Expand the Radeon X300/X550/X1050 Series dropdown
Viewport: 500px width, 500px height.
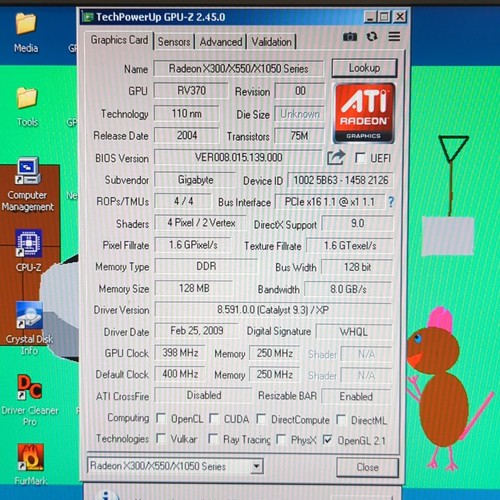click(256, 466)
